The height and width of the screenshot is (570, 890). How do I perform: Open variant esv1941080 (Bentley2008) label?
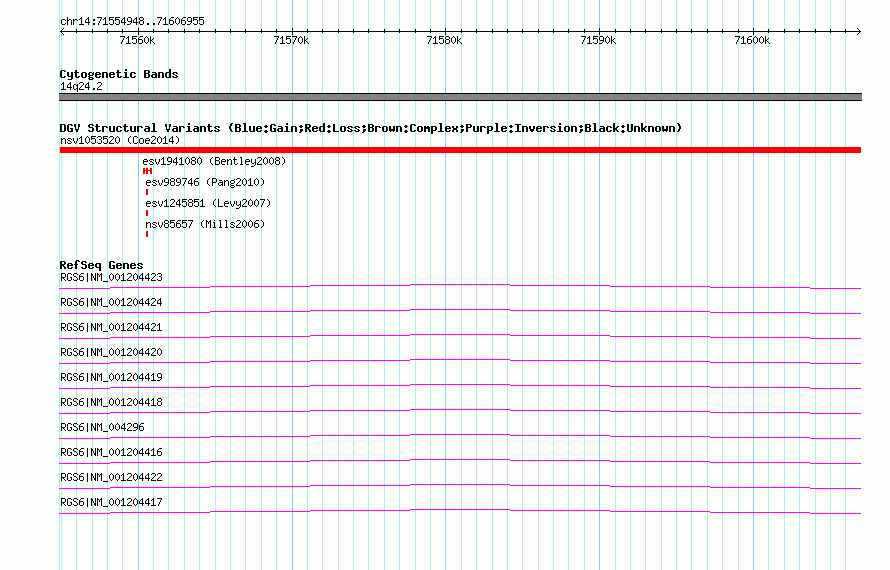[214, 161]
